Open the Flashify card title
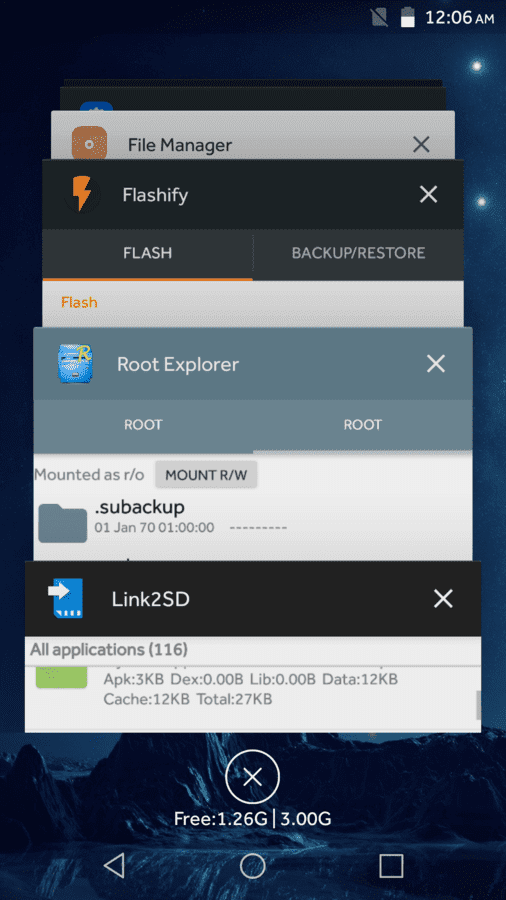The image size is (506, 900). click(155, 195)
